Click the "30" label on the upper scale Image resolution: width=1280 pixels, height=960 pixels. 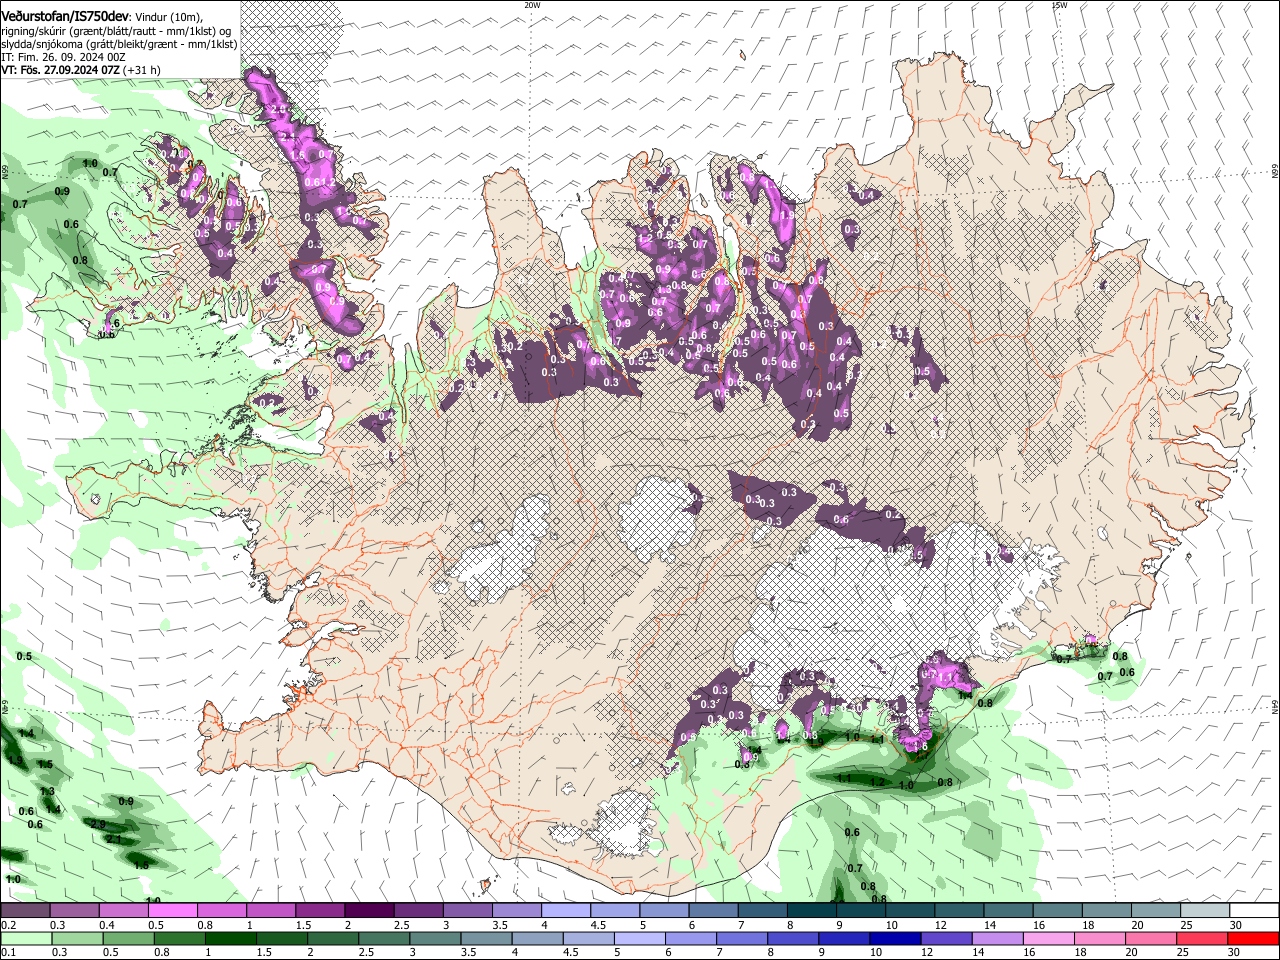click(x=1235, y=925)
